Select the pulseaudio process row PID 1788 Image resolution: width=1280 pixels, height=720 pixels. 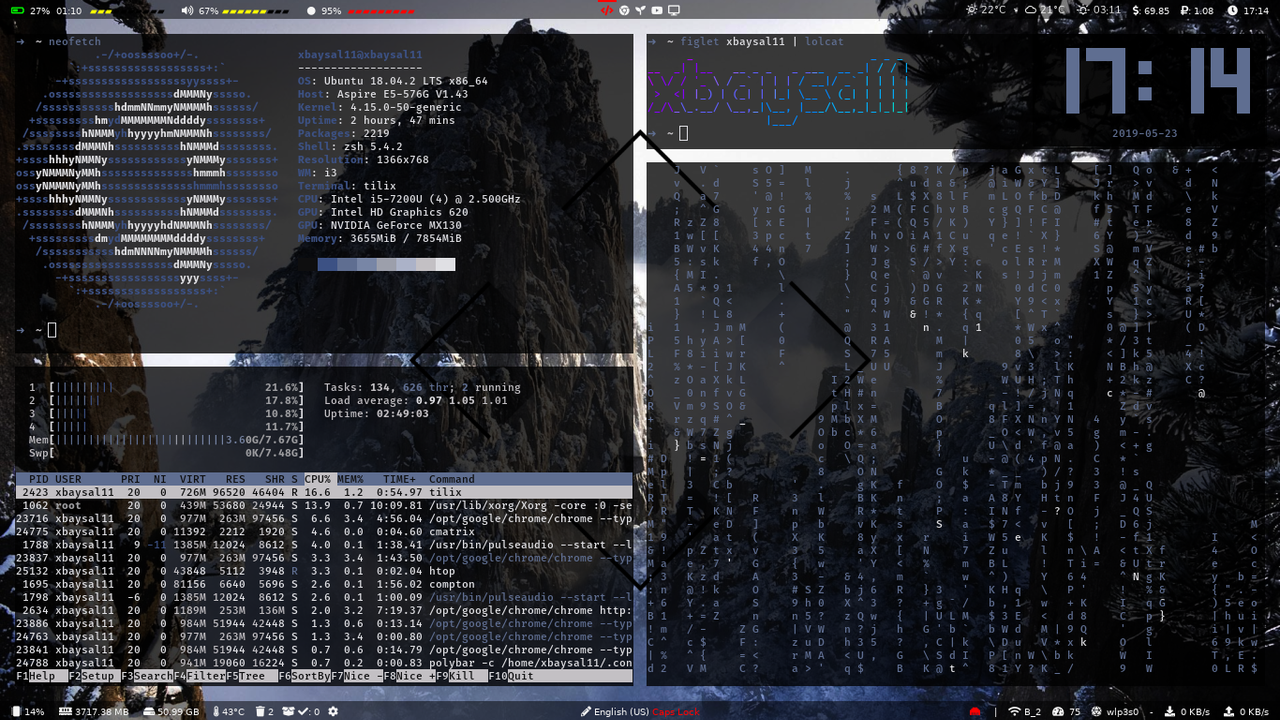pyautogui.click(x=325, y=544)
